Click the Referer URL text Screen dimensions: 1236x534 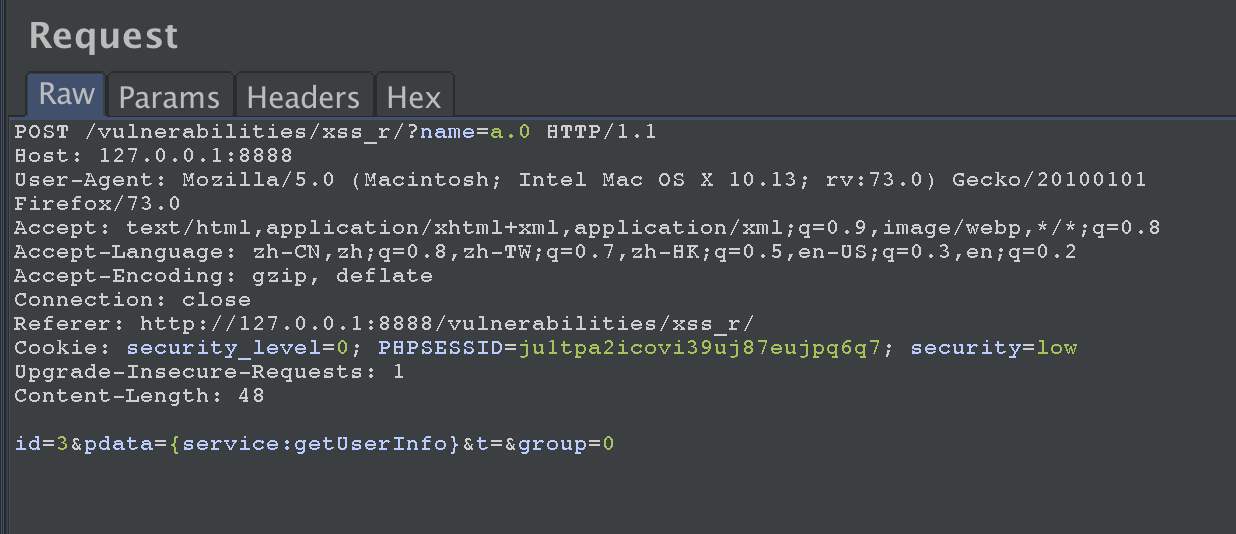(446, 324)
